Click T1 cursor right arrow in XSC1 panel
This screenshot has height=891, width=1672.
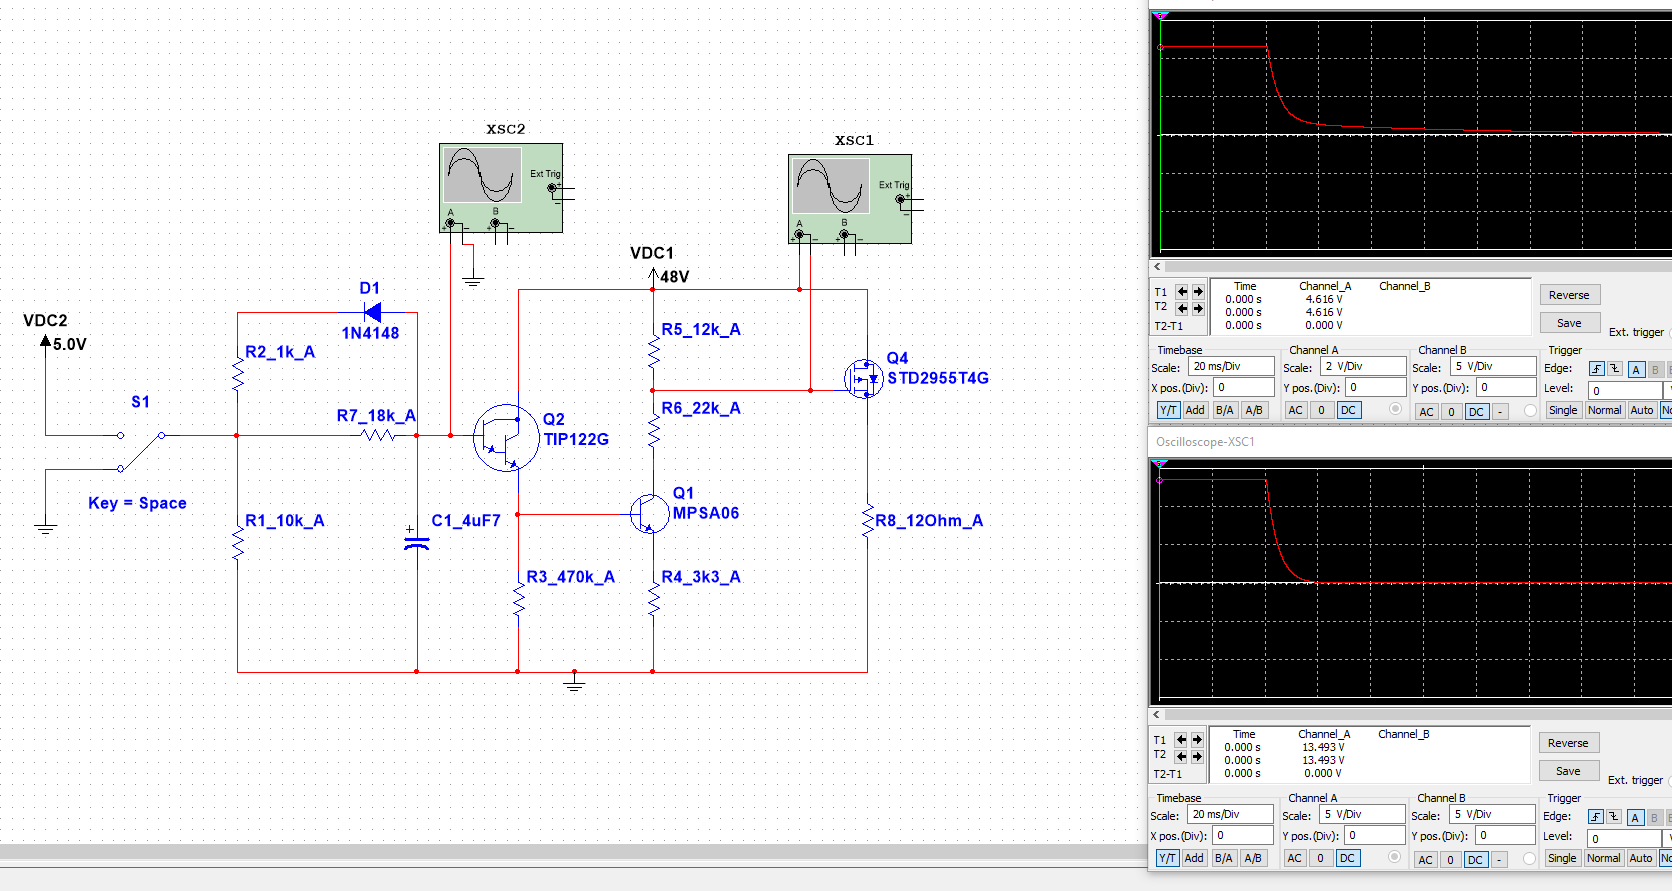coord(1197,740)
